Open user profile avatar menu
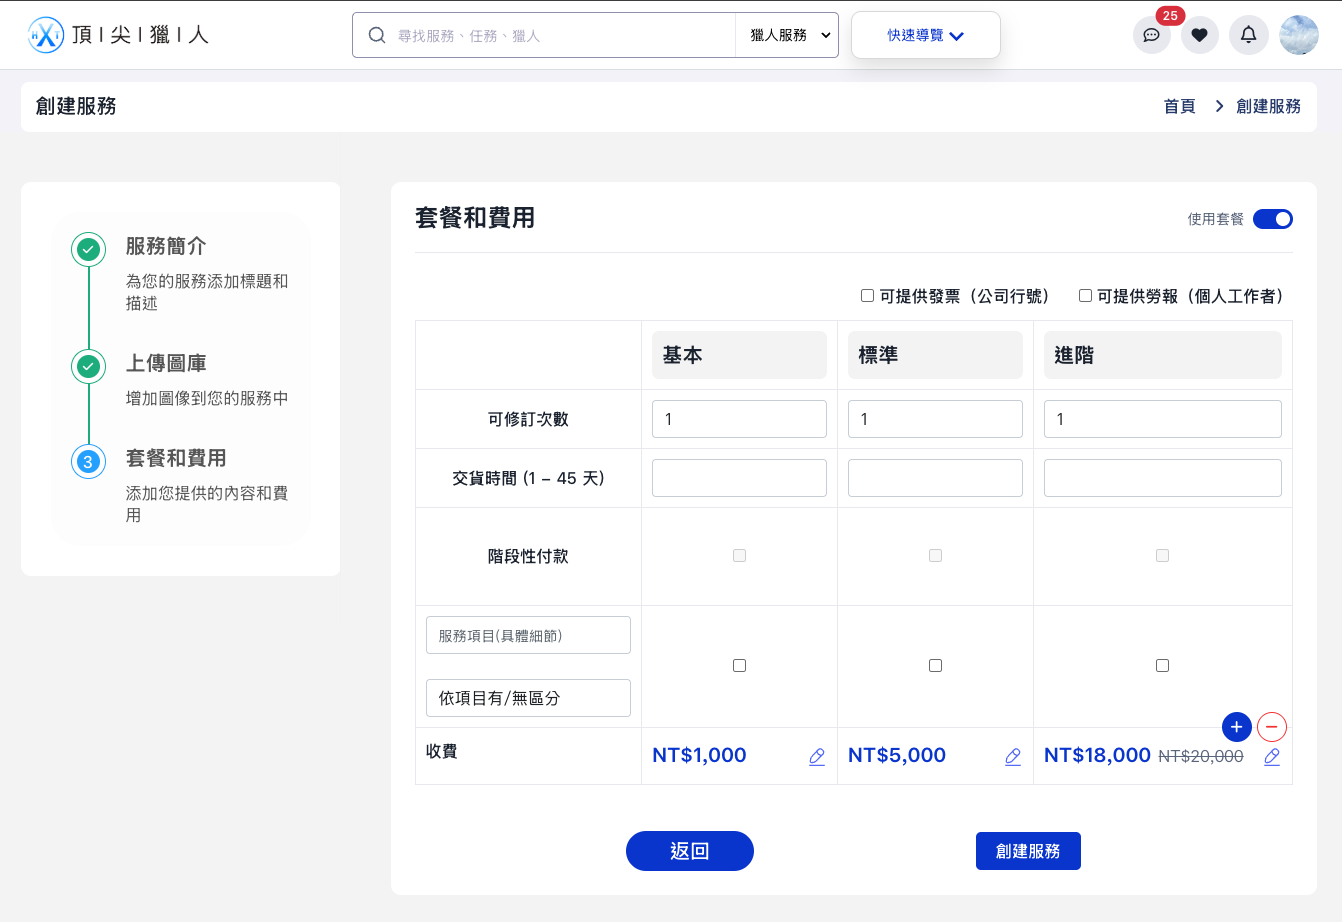This screenshot has height=922, width=1342. point(1298,35)
